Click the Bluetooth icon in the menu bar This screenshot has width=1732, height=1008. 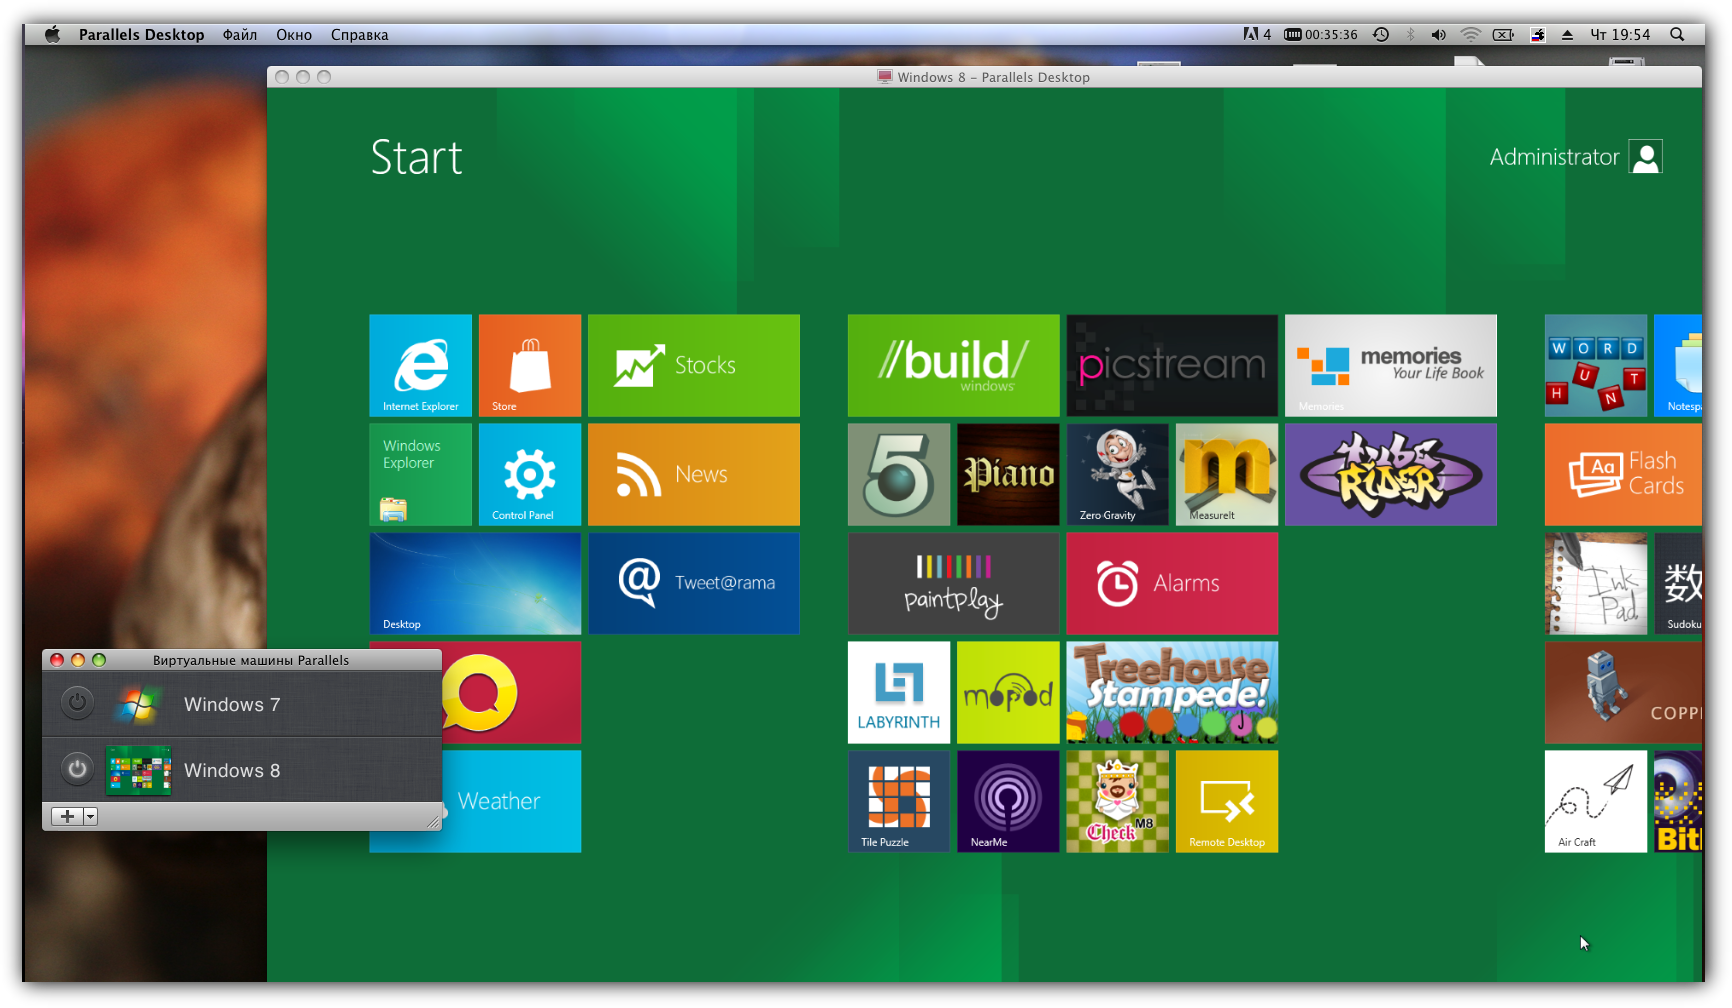coord(1411,34)
